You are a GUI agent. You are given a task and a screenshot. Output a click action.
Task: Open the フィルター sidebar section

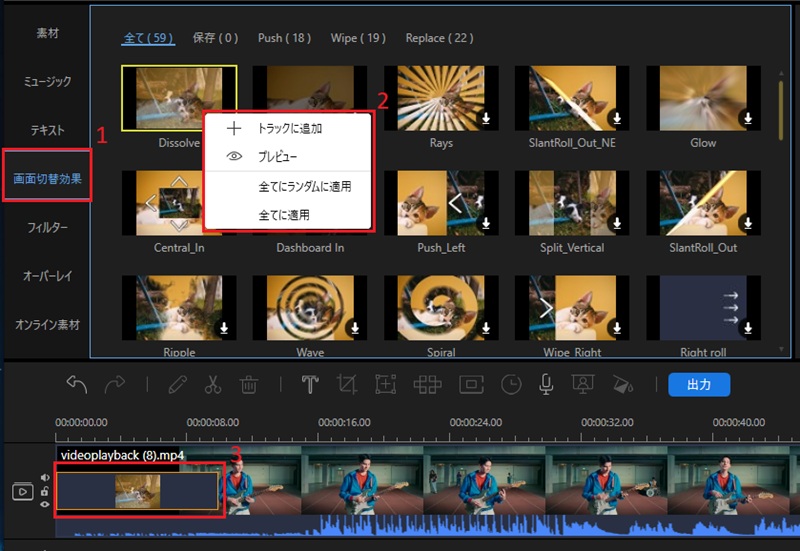click(47, 228)
